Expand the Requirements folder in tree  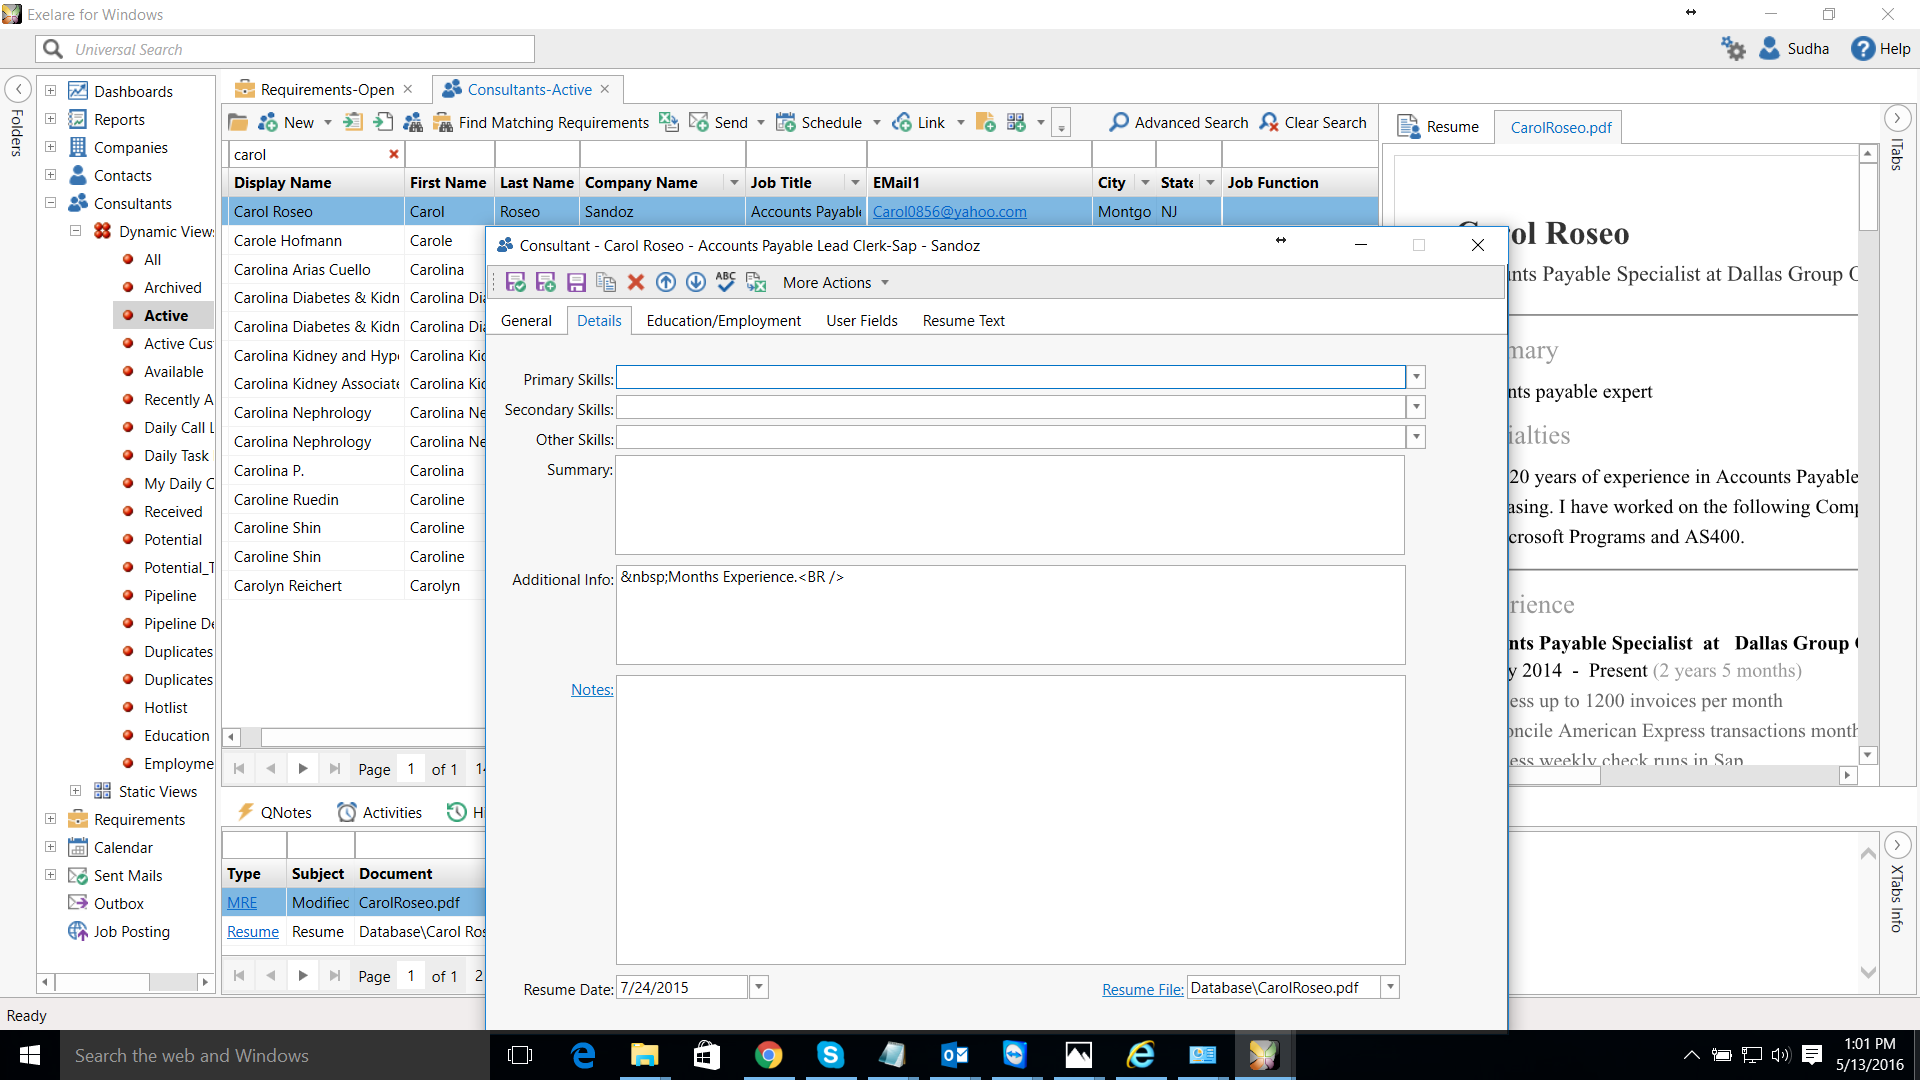(x=50, y=819)
